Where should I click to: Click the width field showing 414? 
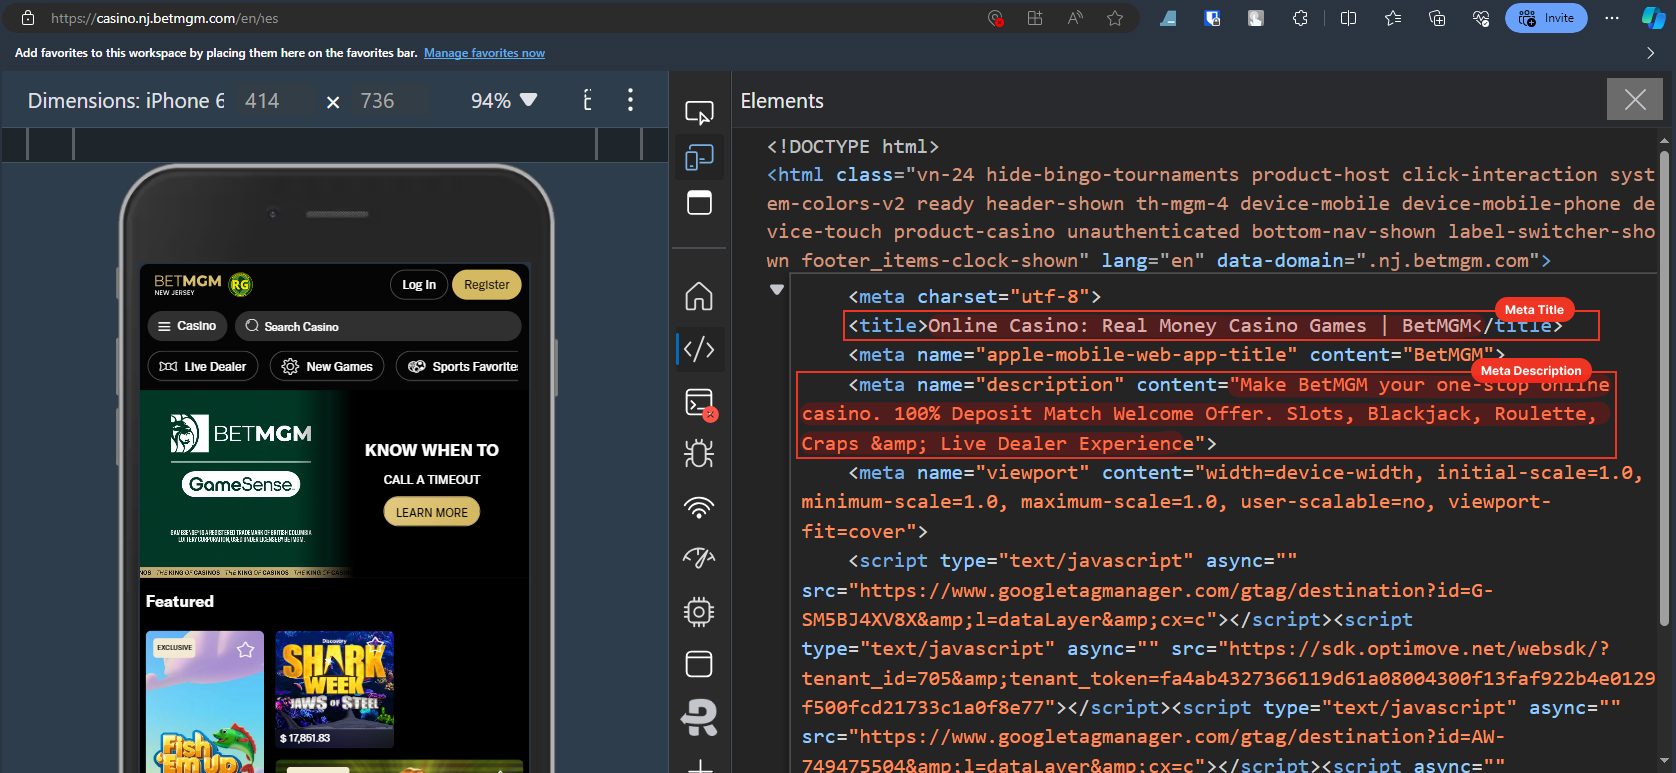(x=274, y=101)
